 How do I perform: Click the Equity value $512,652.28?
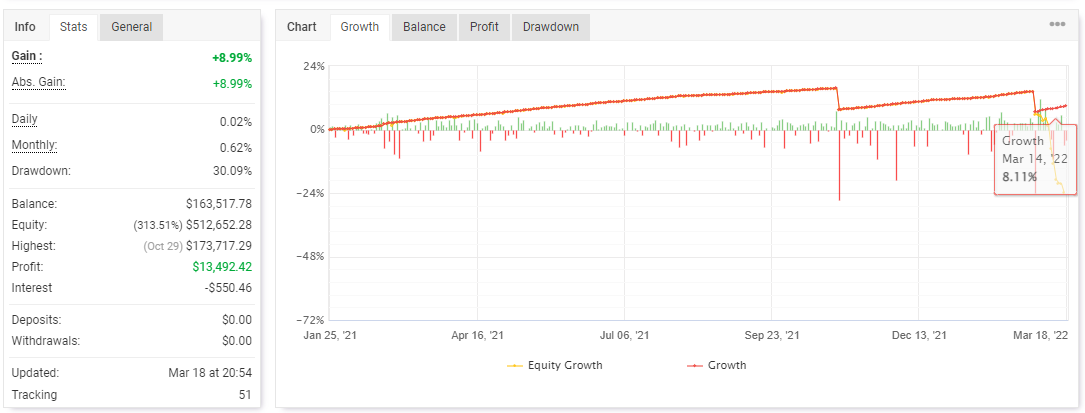[x=219, y=225]
